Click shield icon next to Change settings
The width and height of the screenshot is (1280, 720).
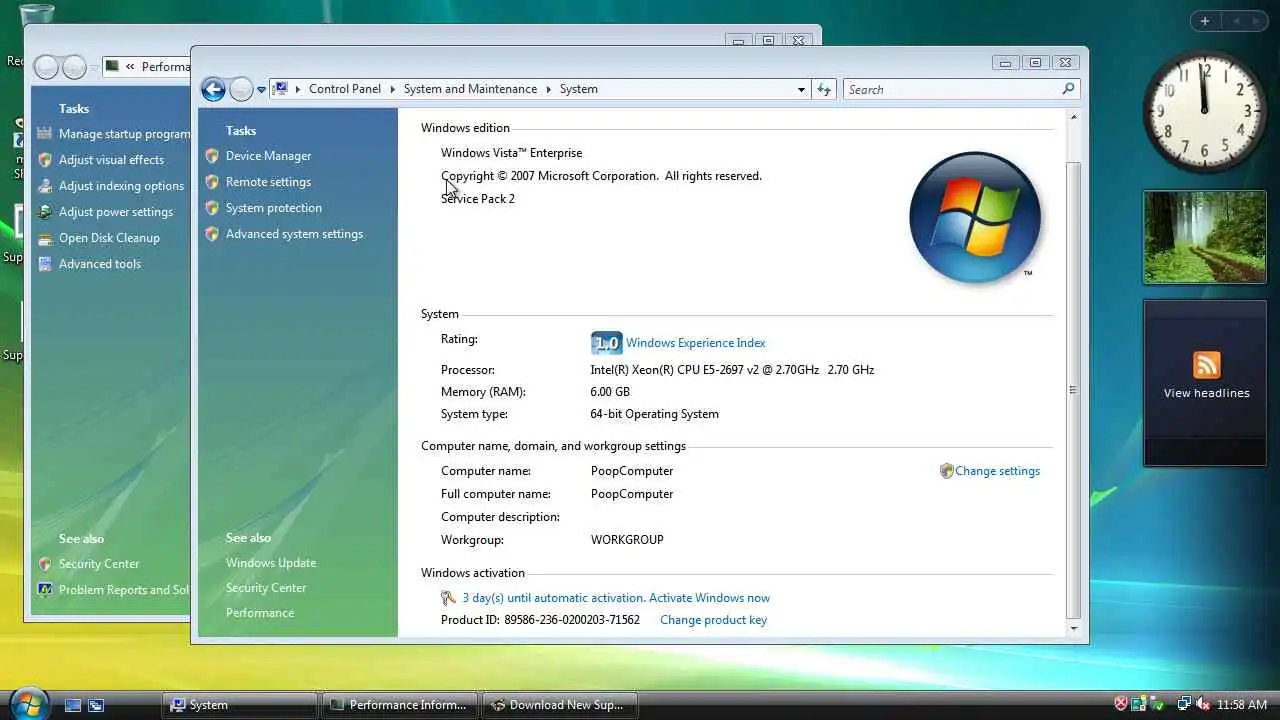pyautogui.click(x=946, y=471)
